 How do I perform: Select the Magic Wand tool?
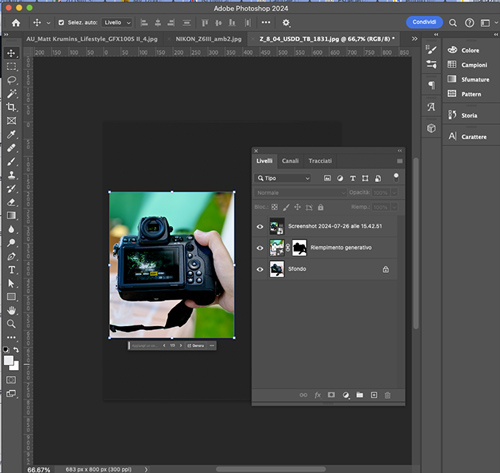(11, 94)
